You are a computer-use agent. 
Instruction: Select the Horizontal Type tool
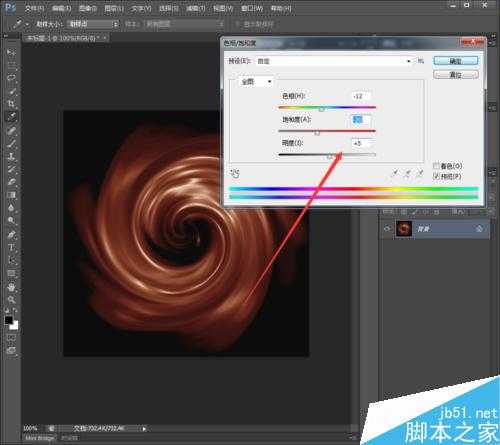tap(11, 247)
